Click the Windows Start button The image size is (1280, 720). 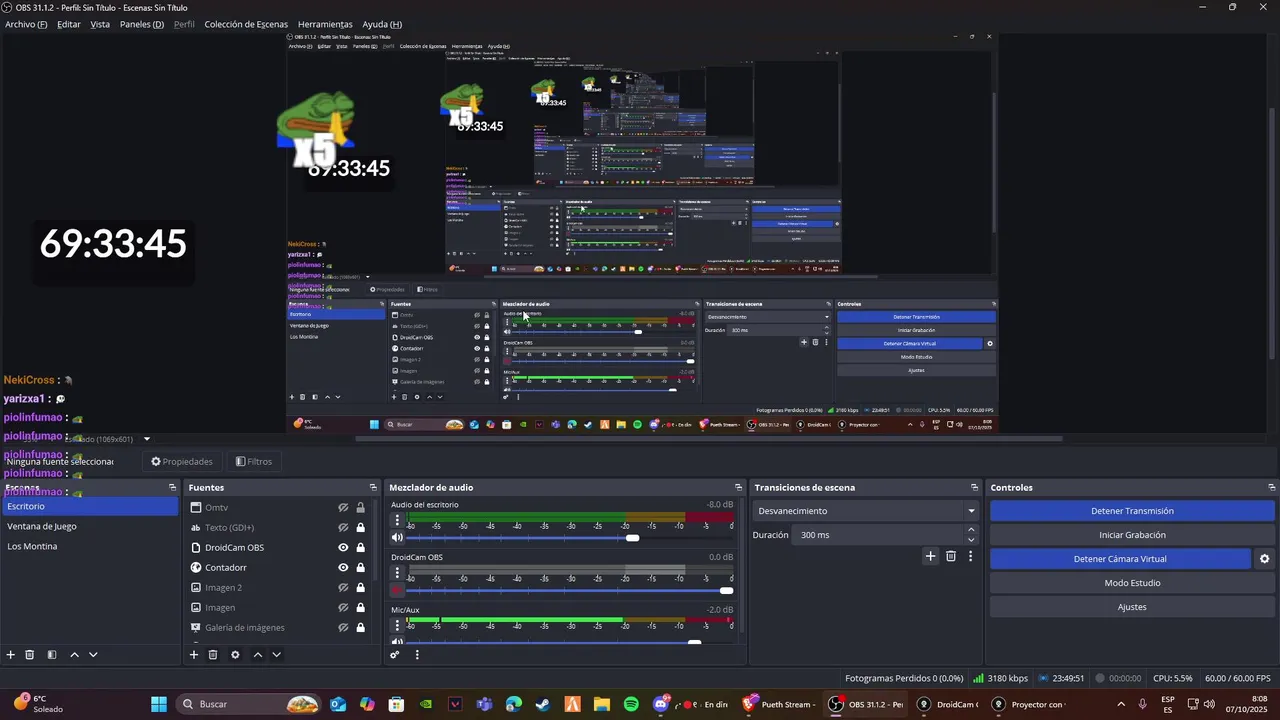pos(159,704)
